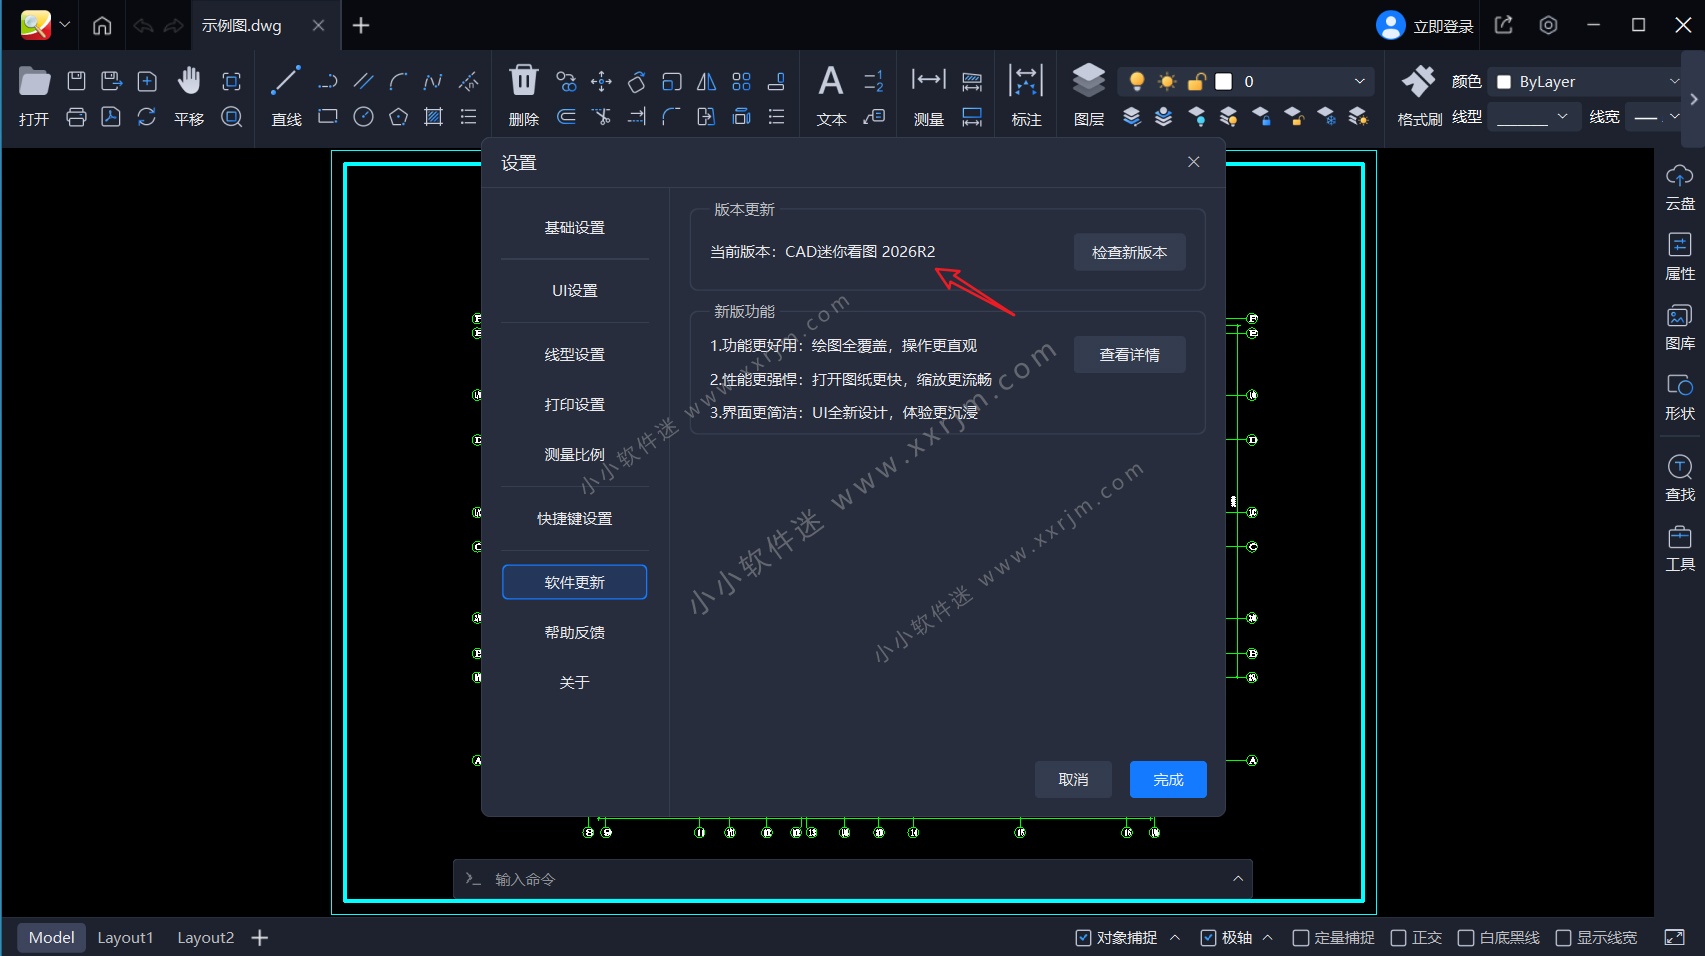1705x956 pixels.
Task: Toggle the Object Snap checkbox
Action: pos(1083,938)
